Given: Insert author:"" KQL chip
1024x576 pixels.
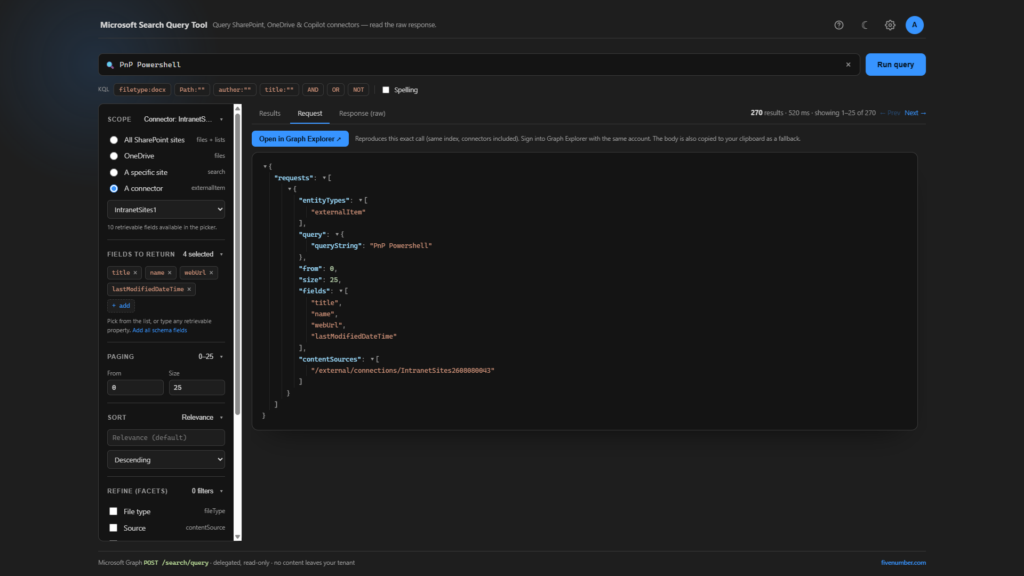Looking at the screenshot, I should [234, 89].
